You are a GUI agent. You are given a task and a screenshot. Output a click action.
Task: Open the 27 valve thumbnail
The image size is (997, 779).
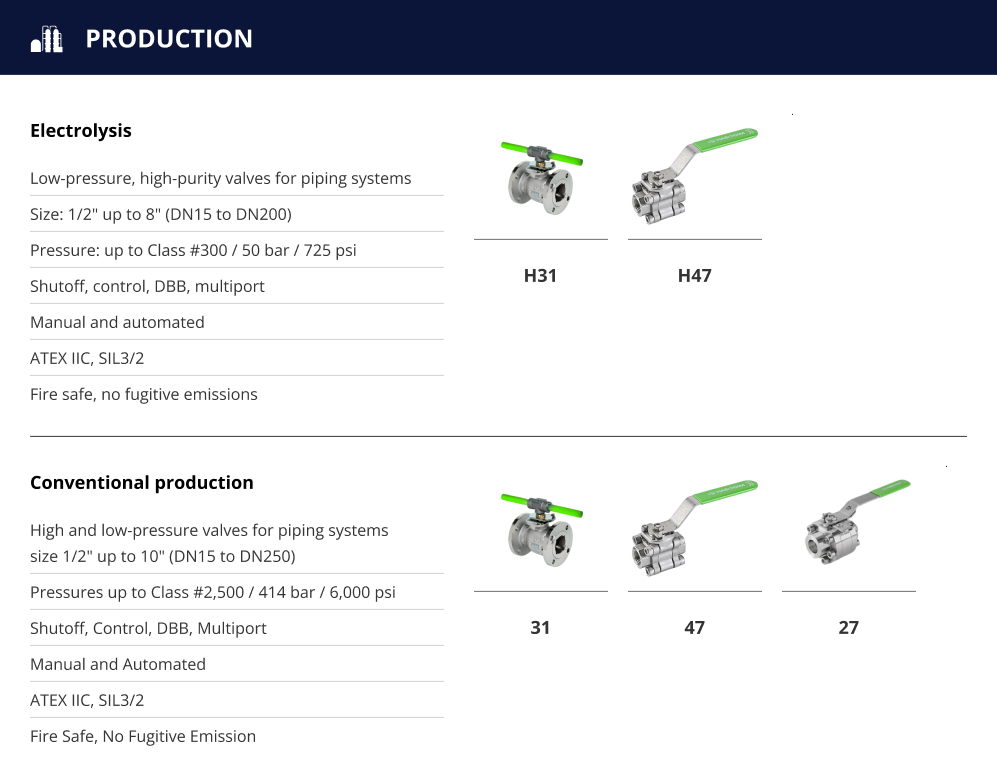[x=858, y=522]
